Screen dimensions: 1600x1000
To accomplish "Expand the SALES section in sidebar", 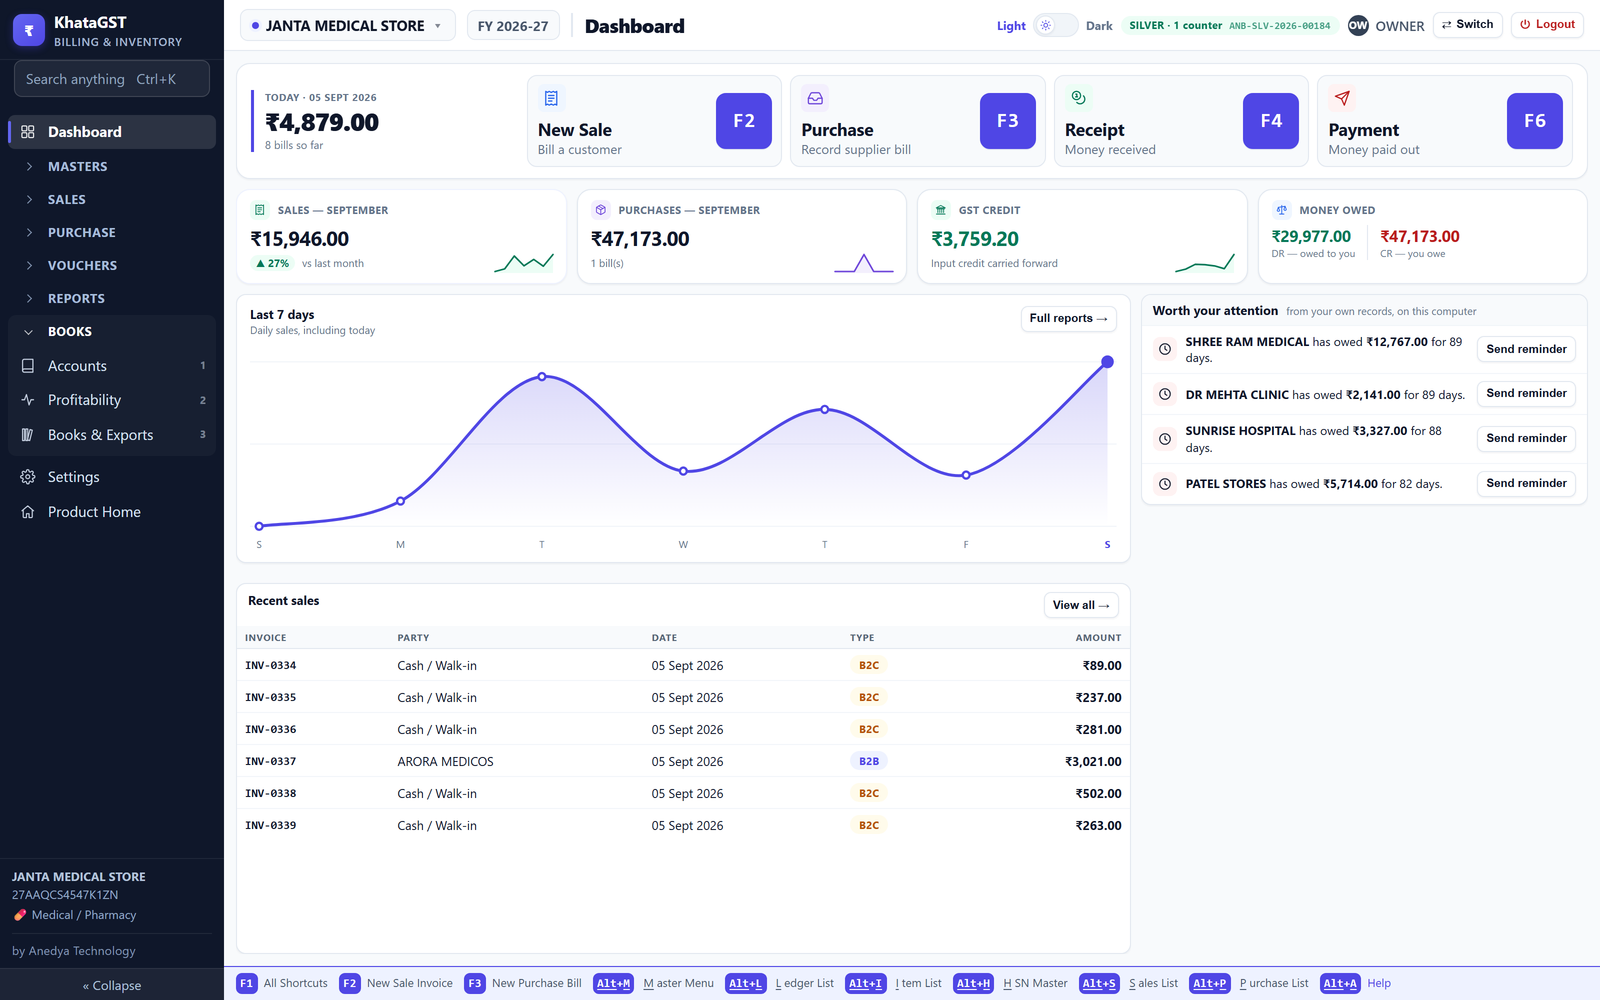I will (112, 200).
